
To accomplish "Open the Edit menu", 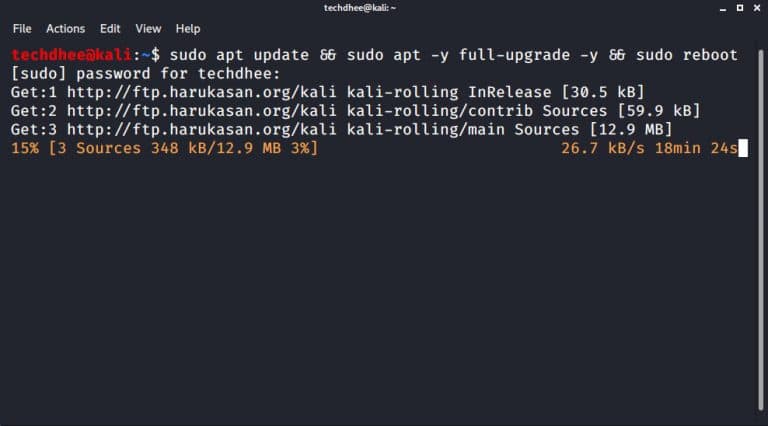I will tap(110, 29).
